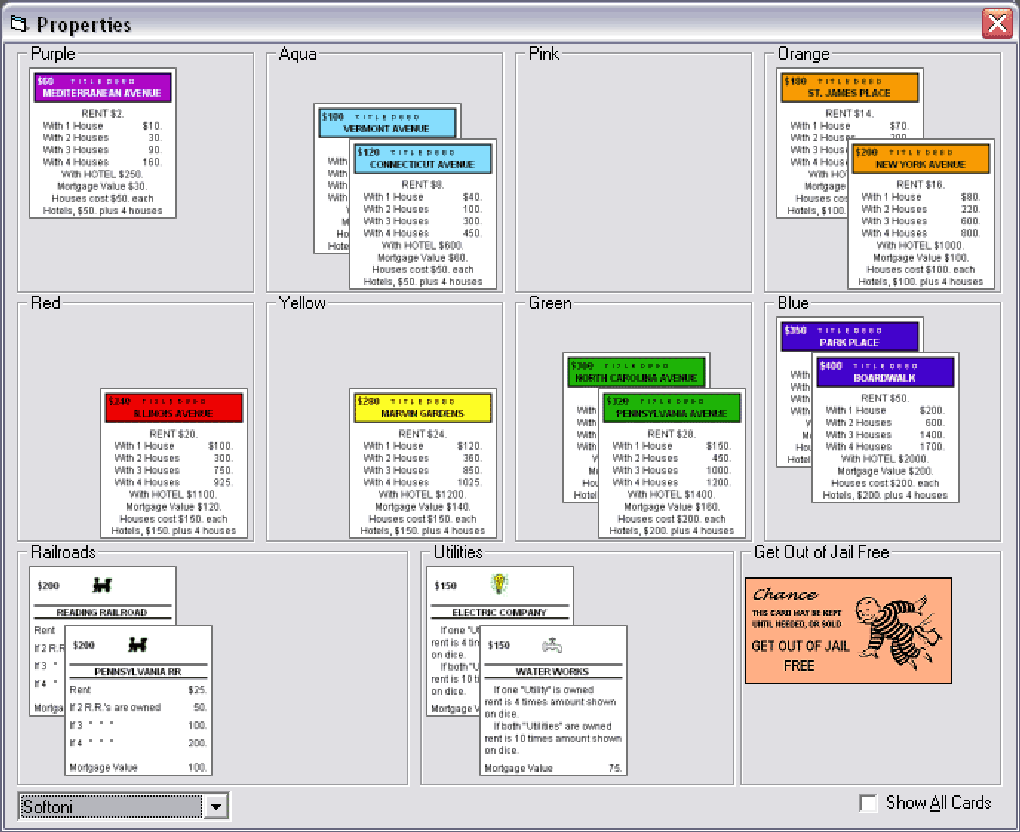
Task: Click 'With HOTEL $1000.' on New York Avenue
Action: pos(920,245)
